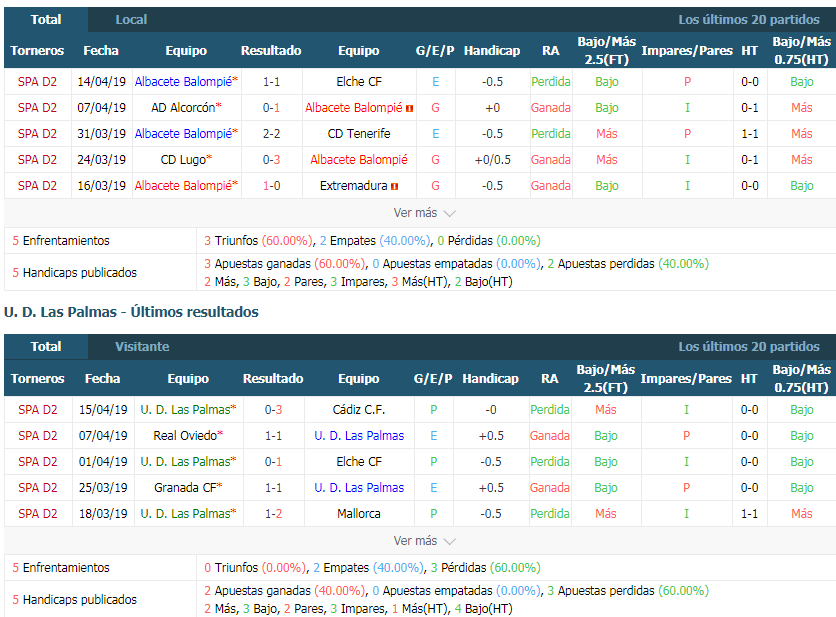Open Cádiz C.F. team link
Viewport: 836px width, 617px height.
coord(359,410)
